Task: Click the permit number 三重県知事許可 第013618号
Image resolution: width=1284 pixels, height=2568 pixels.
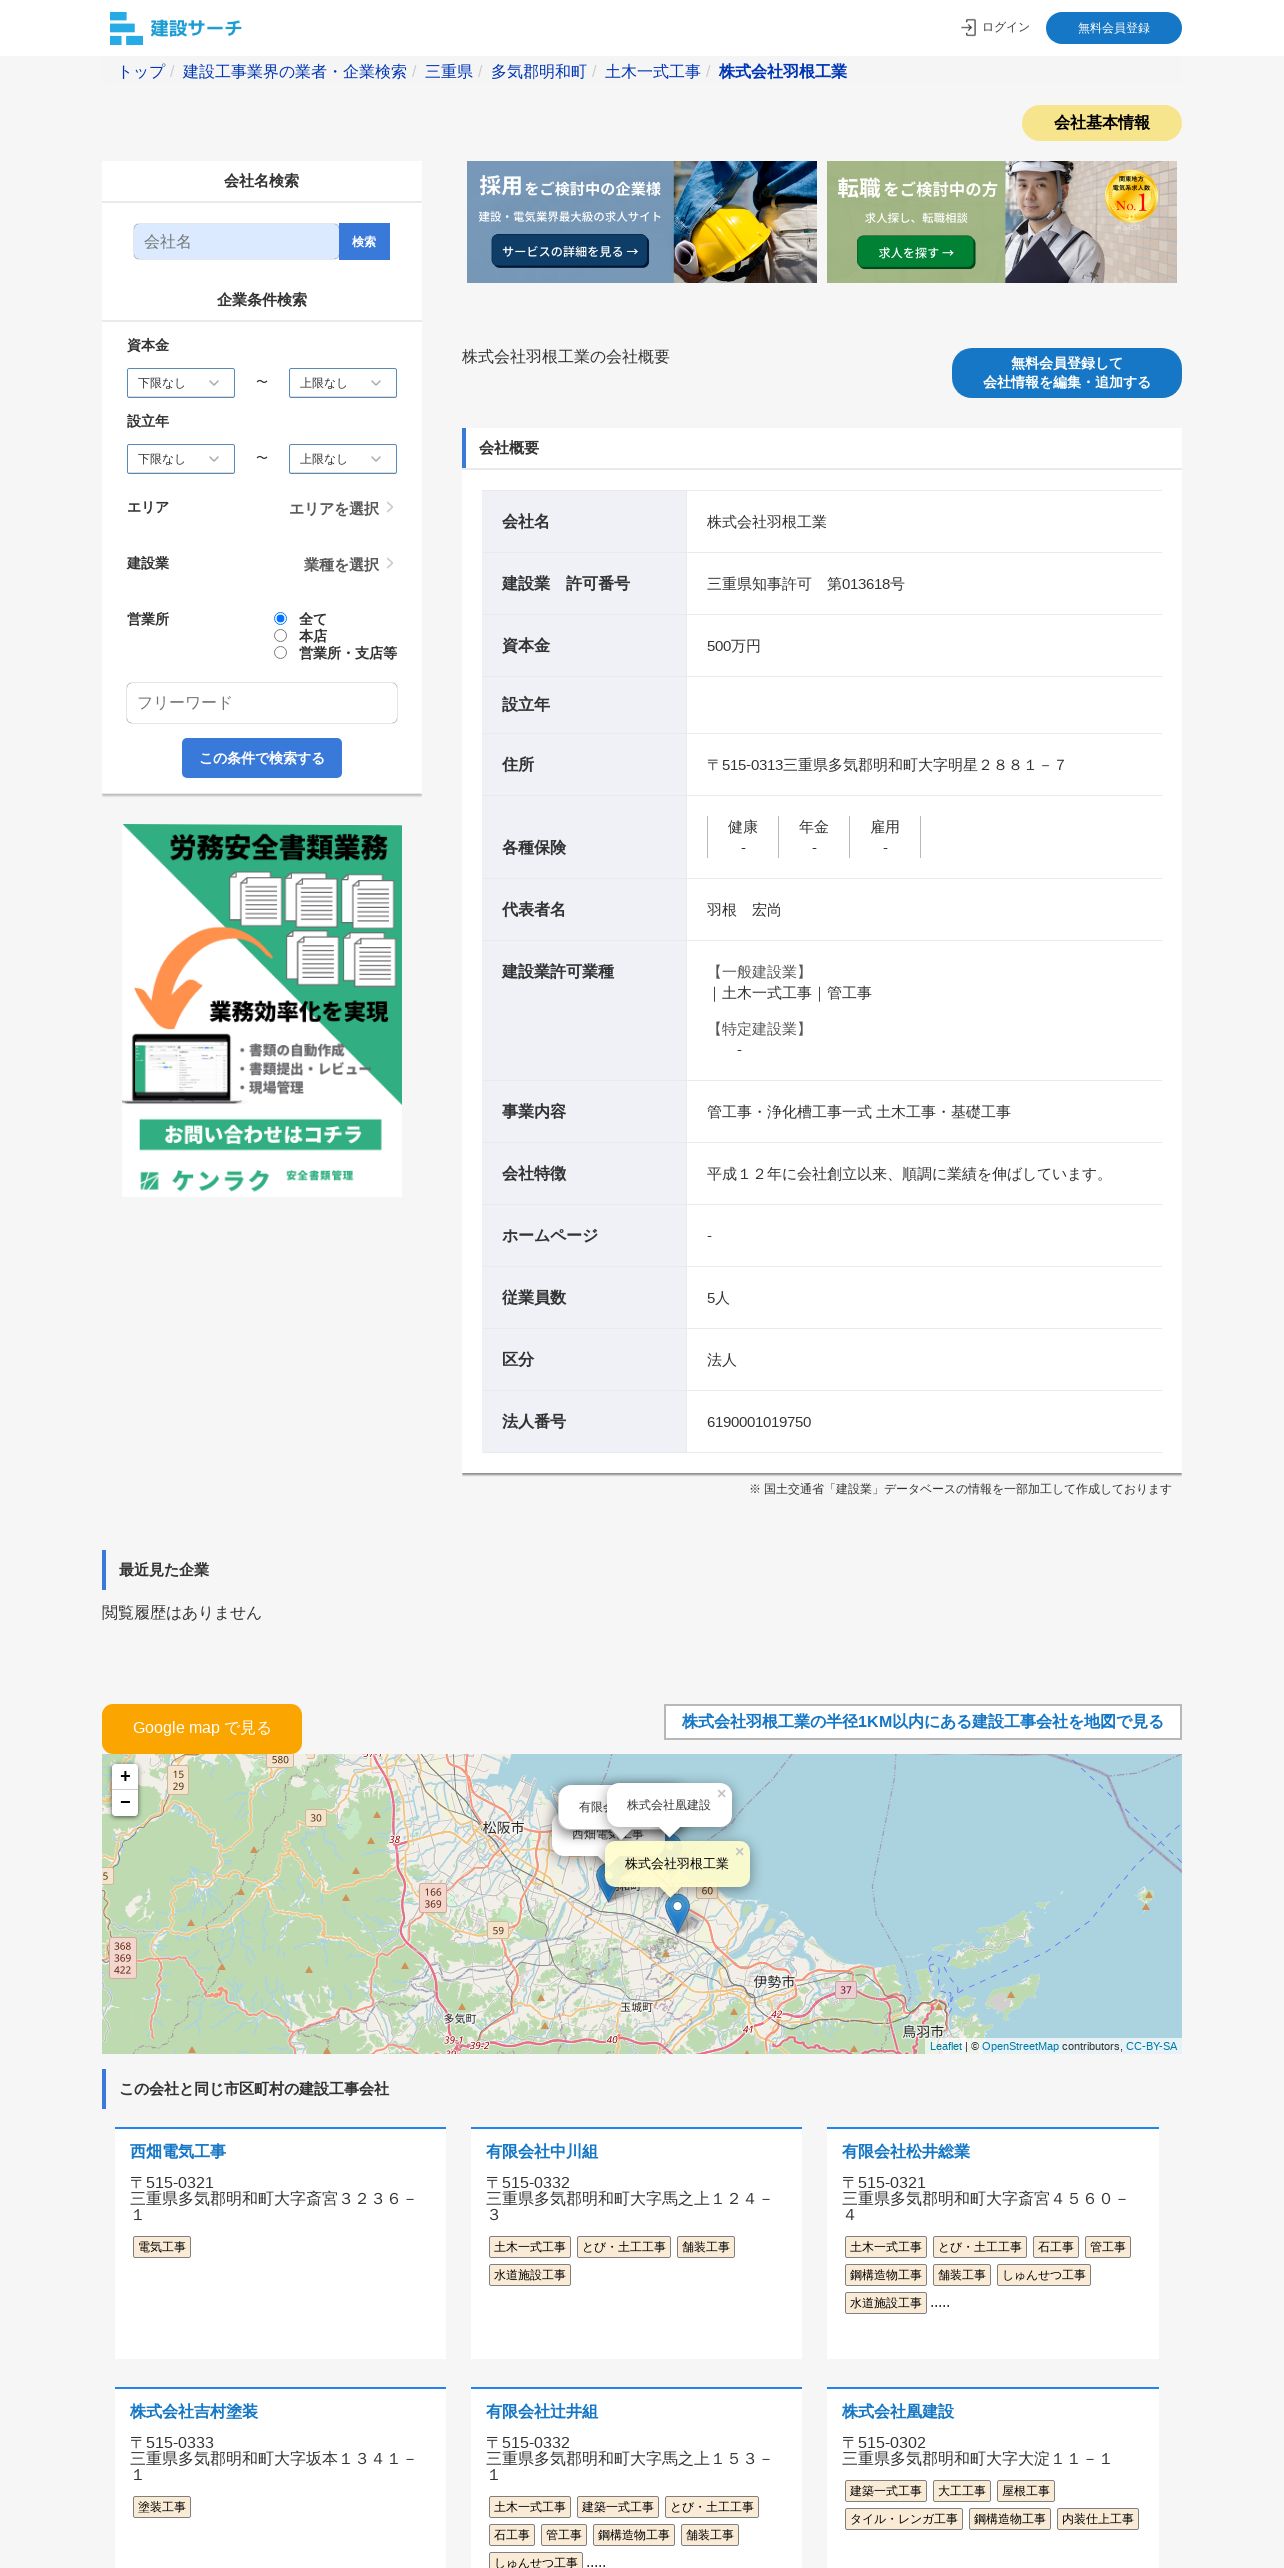Action: point(806,584)
